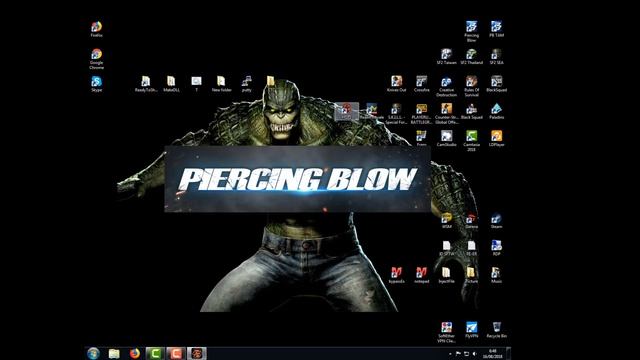Viewport: 640px width, 360px height.
Task: Select the LDPlayer desktop shortcut
Action: coord(496,138)
